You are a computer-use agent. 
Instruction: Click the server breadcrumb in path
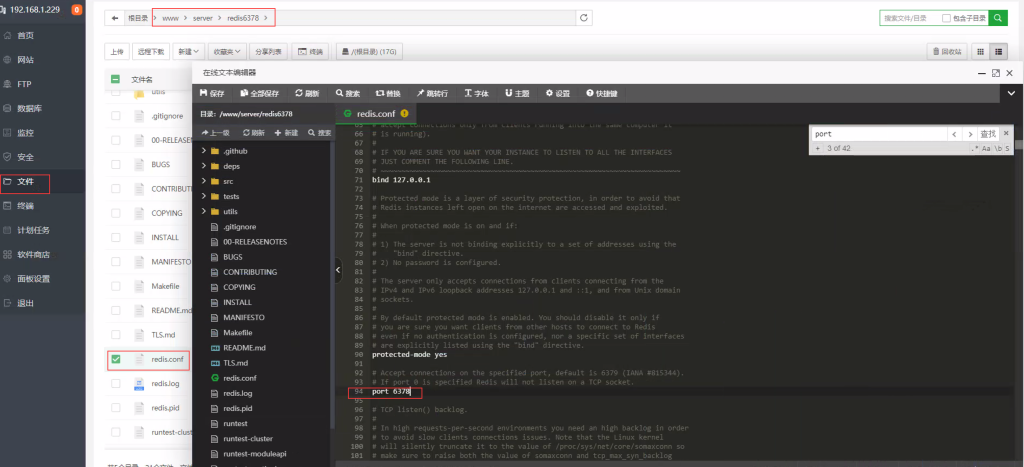pos(203,18)
